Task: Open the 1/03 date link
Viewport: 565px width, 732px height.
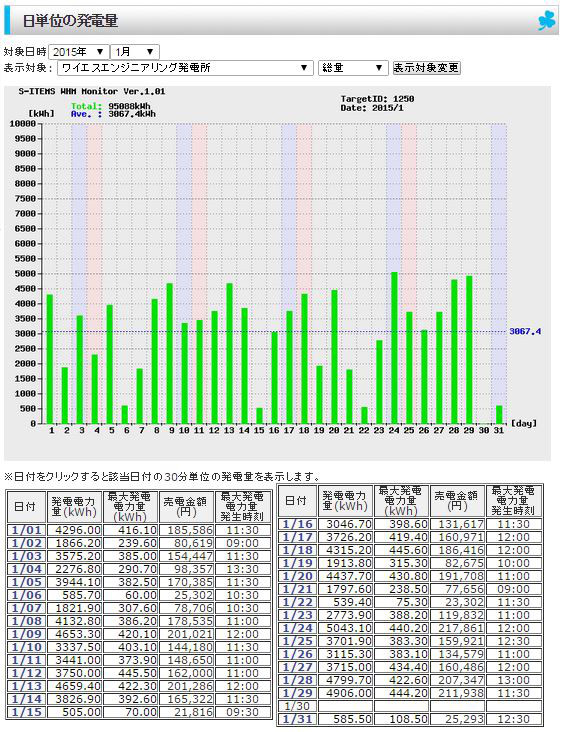Action: 27,556
